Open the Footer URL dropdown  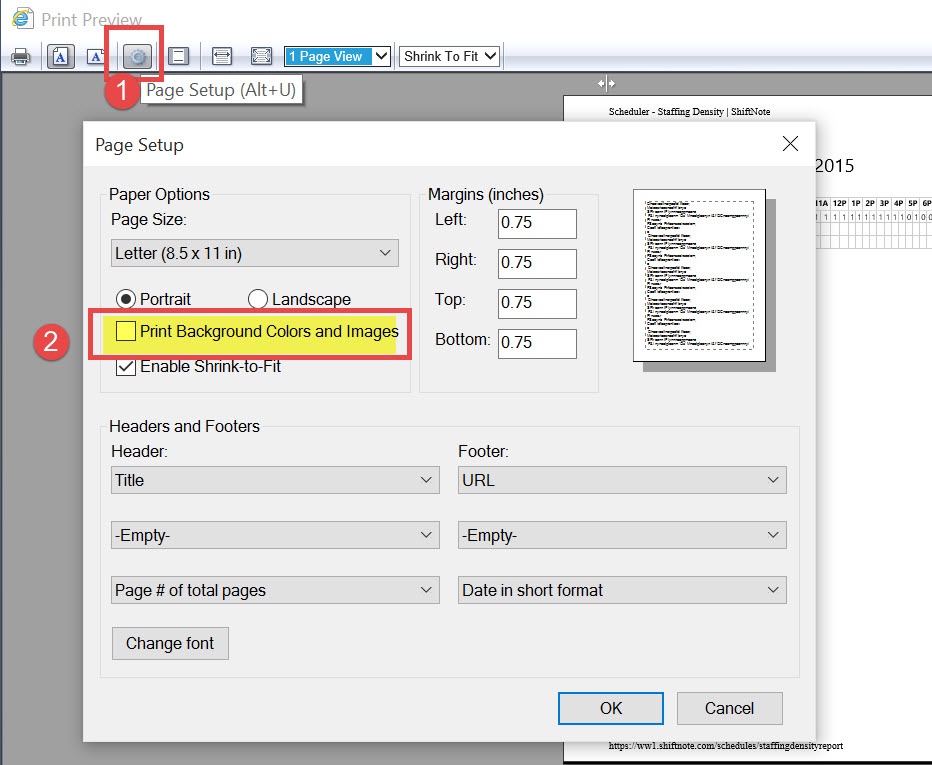(x=621, y=480)
